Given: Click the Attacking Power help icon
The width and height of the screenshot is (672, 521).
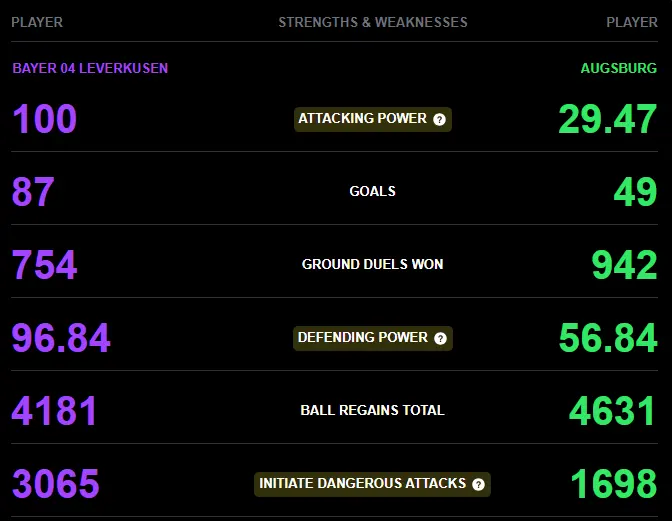Looking at the screenshot, I should click(x=439, y=120).
